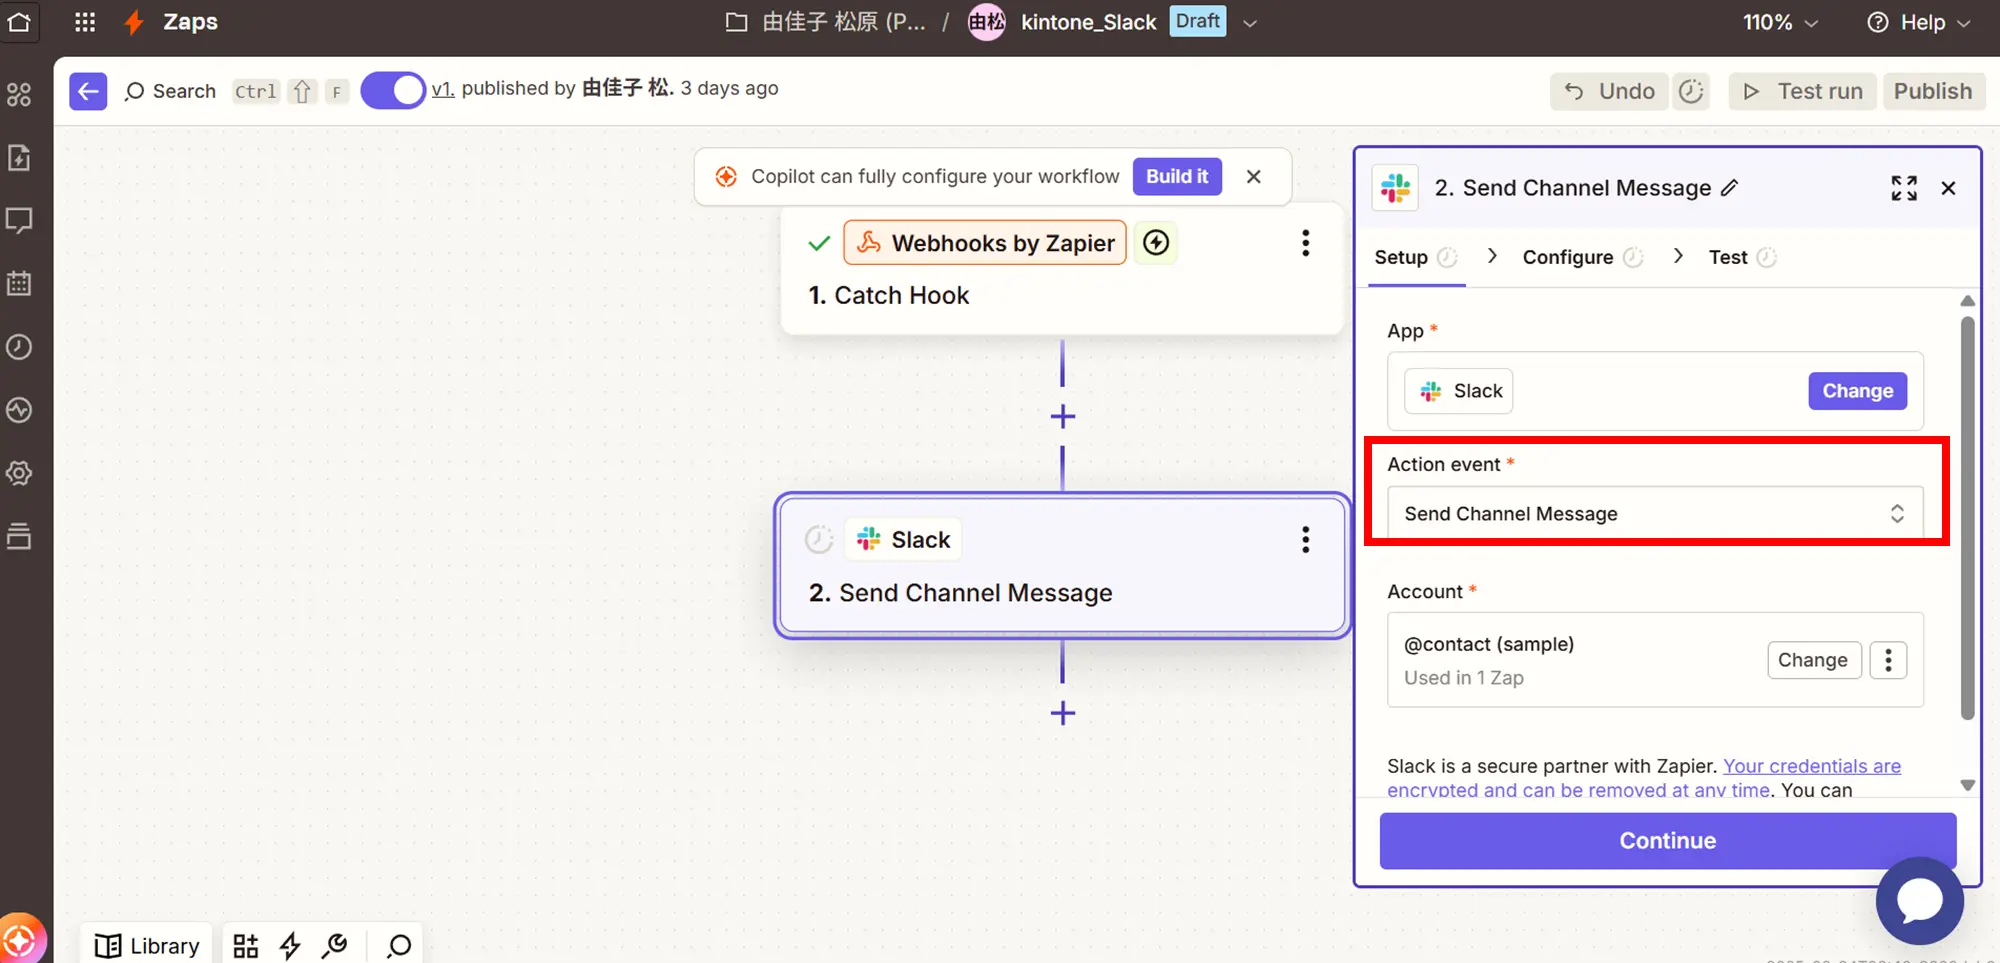Expand the Help menu
The width and height of the screenshot is (2000, 963).
tap(1918, 22)
